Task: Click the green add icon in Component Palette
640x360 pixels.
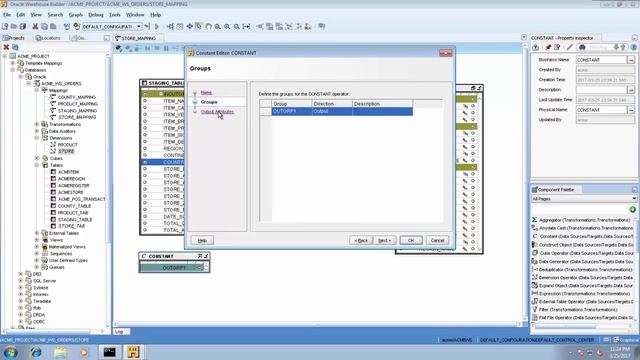Action: click(x=632, y=209)
